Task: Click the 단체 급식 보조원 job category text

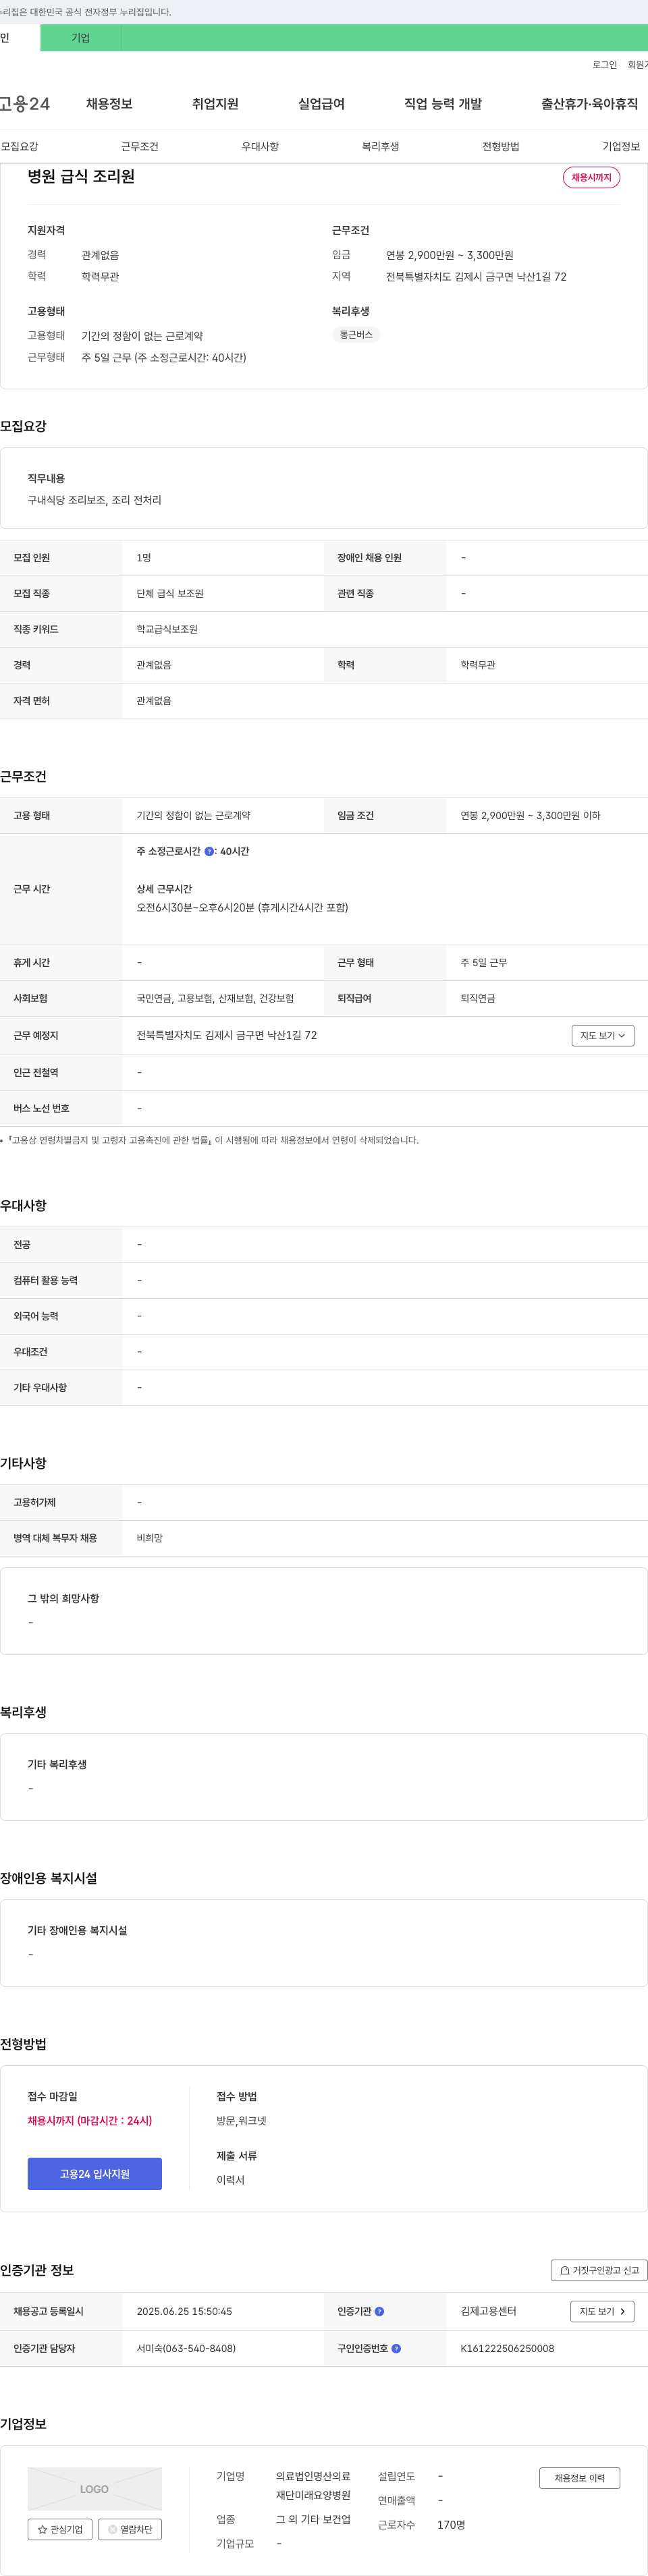Action: (170, 593)
